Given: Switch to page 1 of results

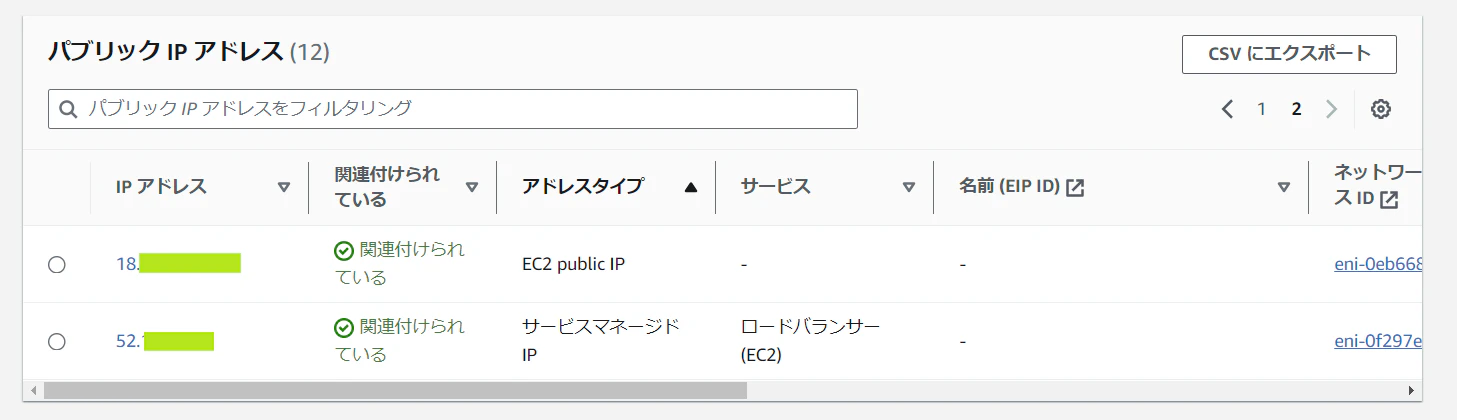Looking at the screenshot, I should coord(1262,109).
